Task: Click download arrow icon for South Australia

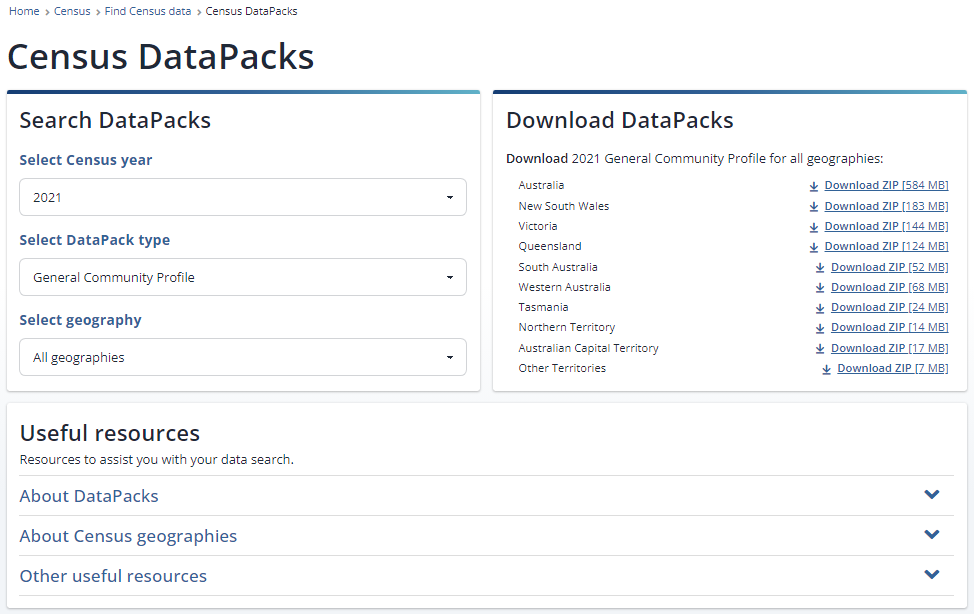Action: click(x=820, y=268)
